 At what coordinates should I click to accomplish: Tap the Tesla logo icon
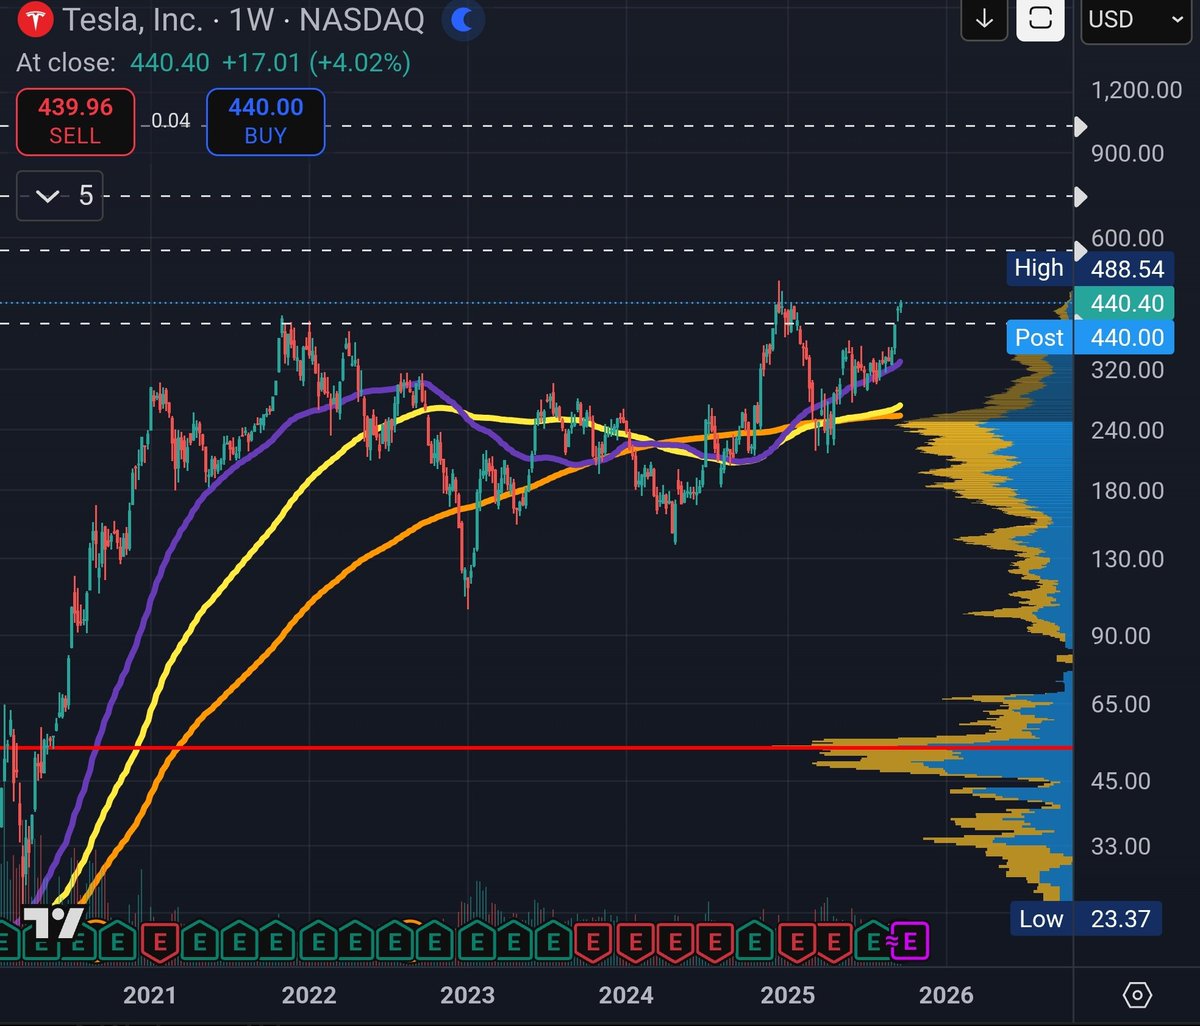coord(35,20)
